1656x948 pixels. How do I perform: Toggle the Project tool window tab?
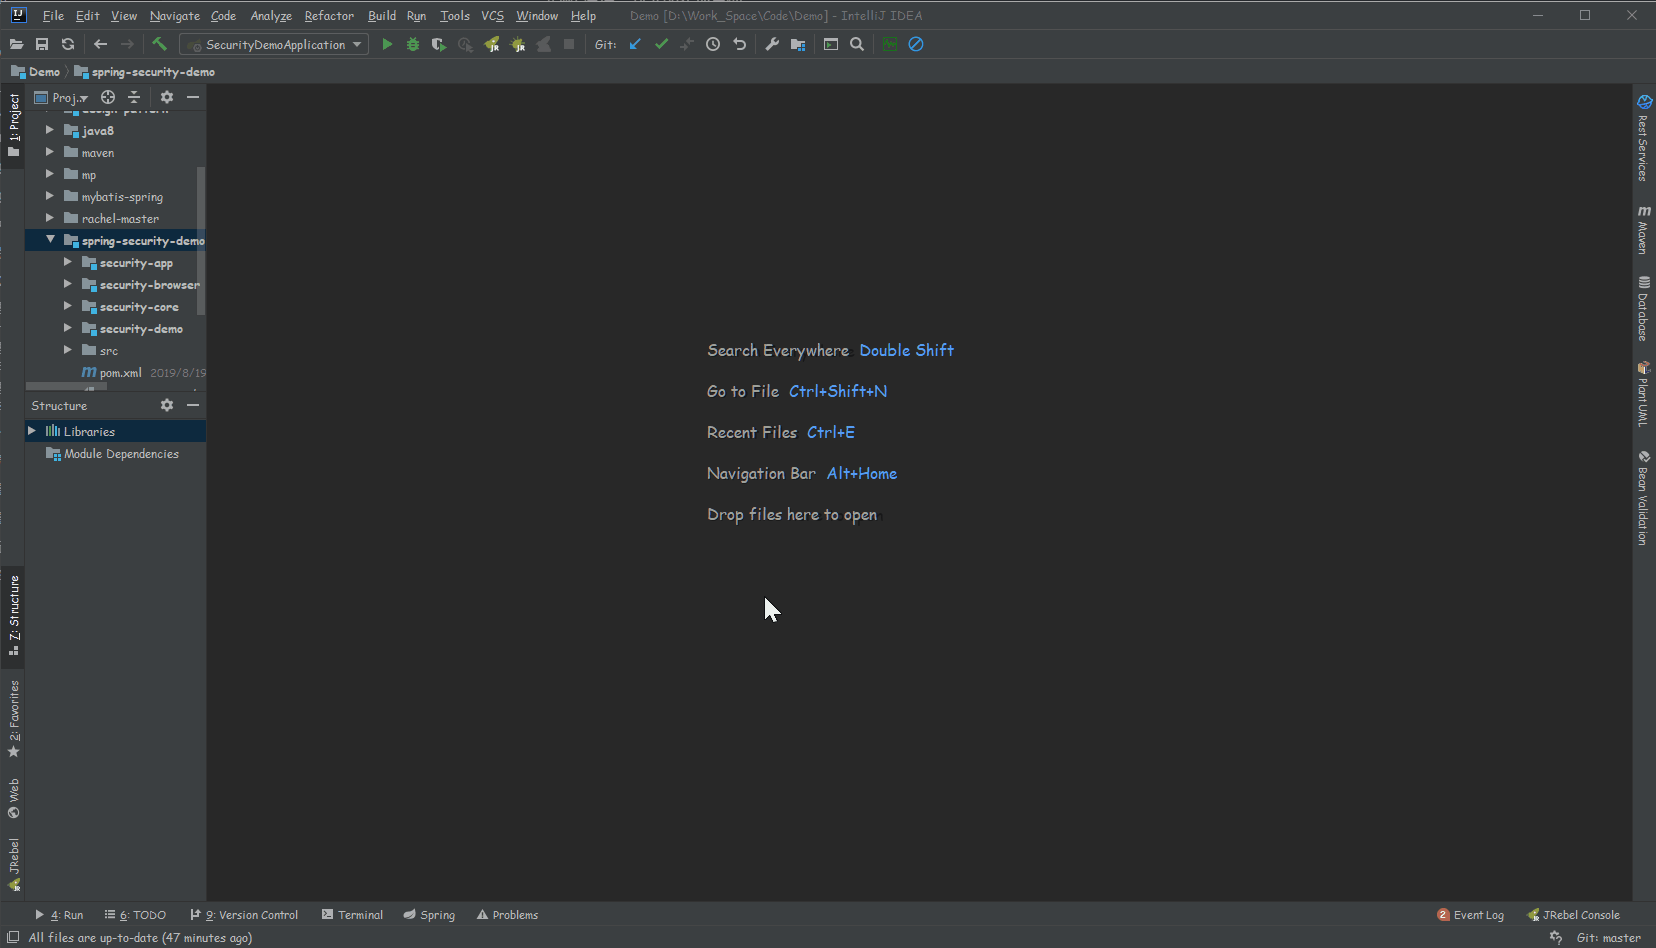click(13, 126)
